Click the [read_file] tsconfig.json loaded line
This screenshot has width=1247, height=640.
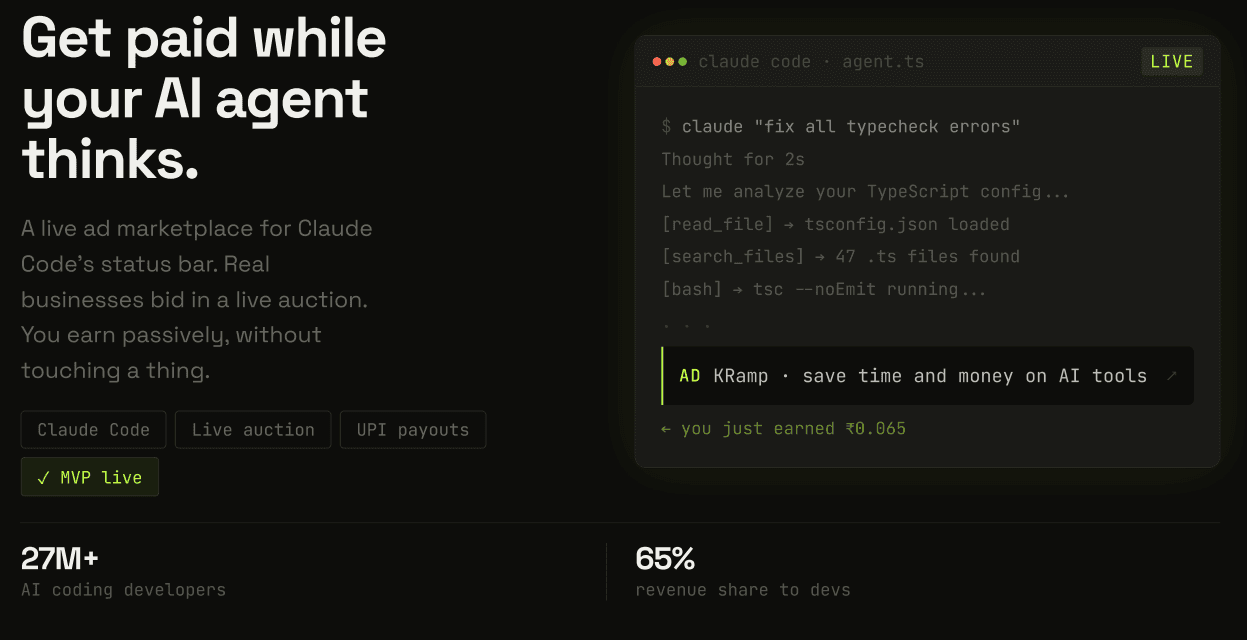(836, 224)
